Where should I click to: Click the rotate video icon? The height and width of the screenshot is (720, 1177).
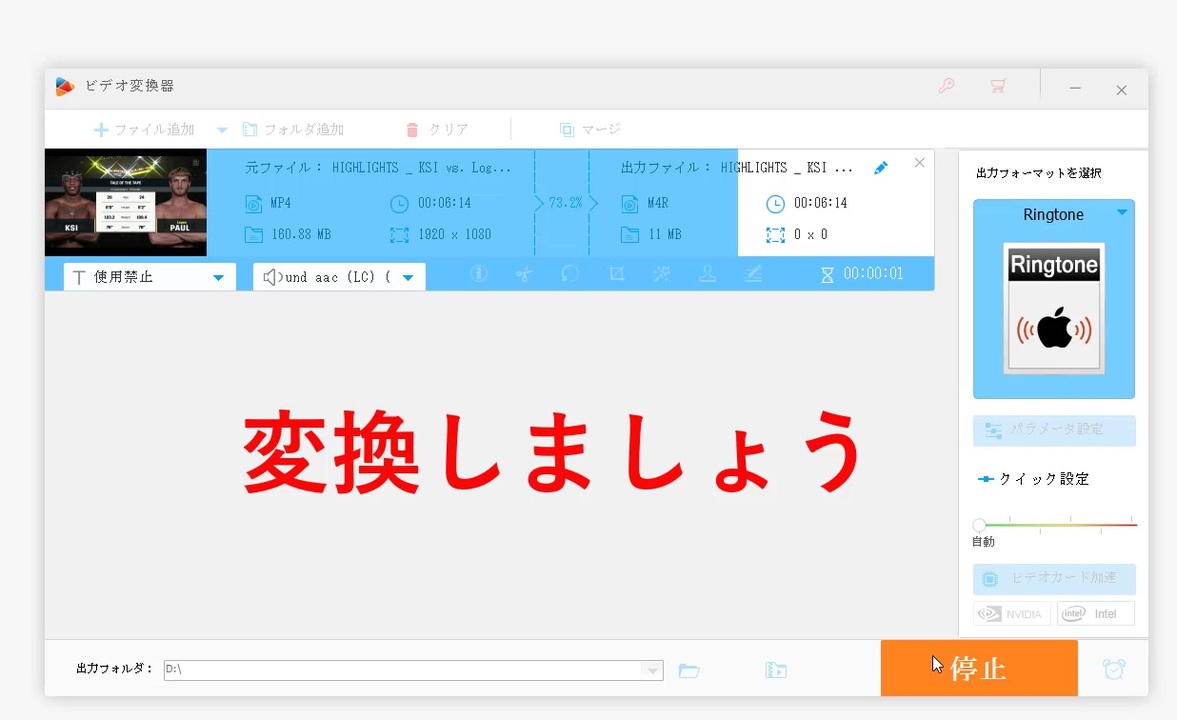point(570,274)
